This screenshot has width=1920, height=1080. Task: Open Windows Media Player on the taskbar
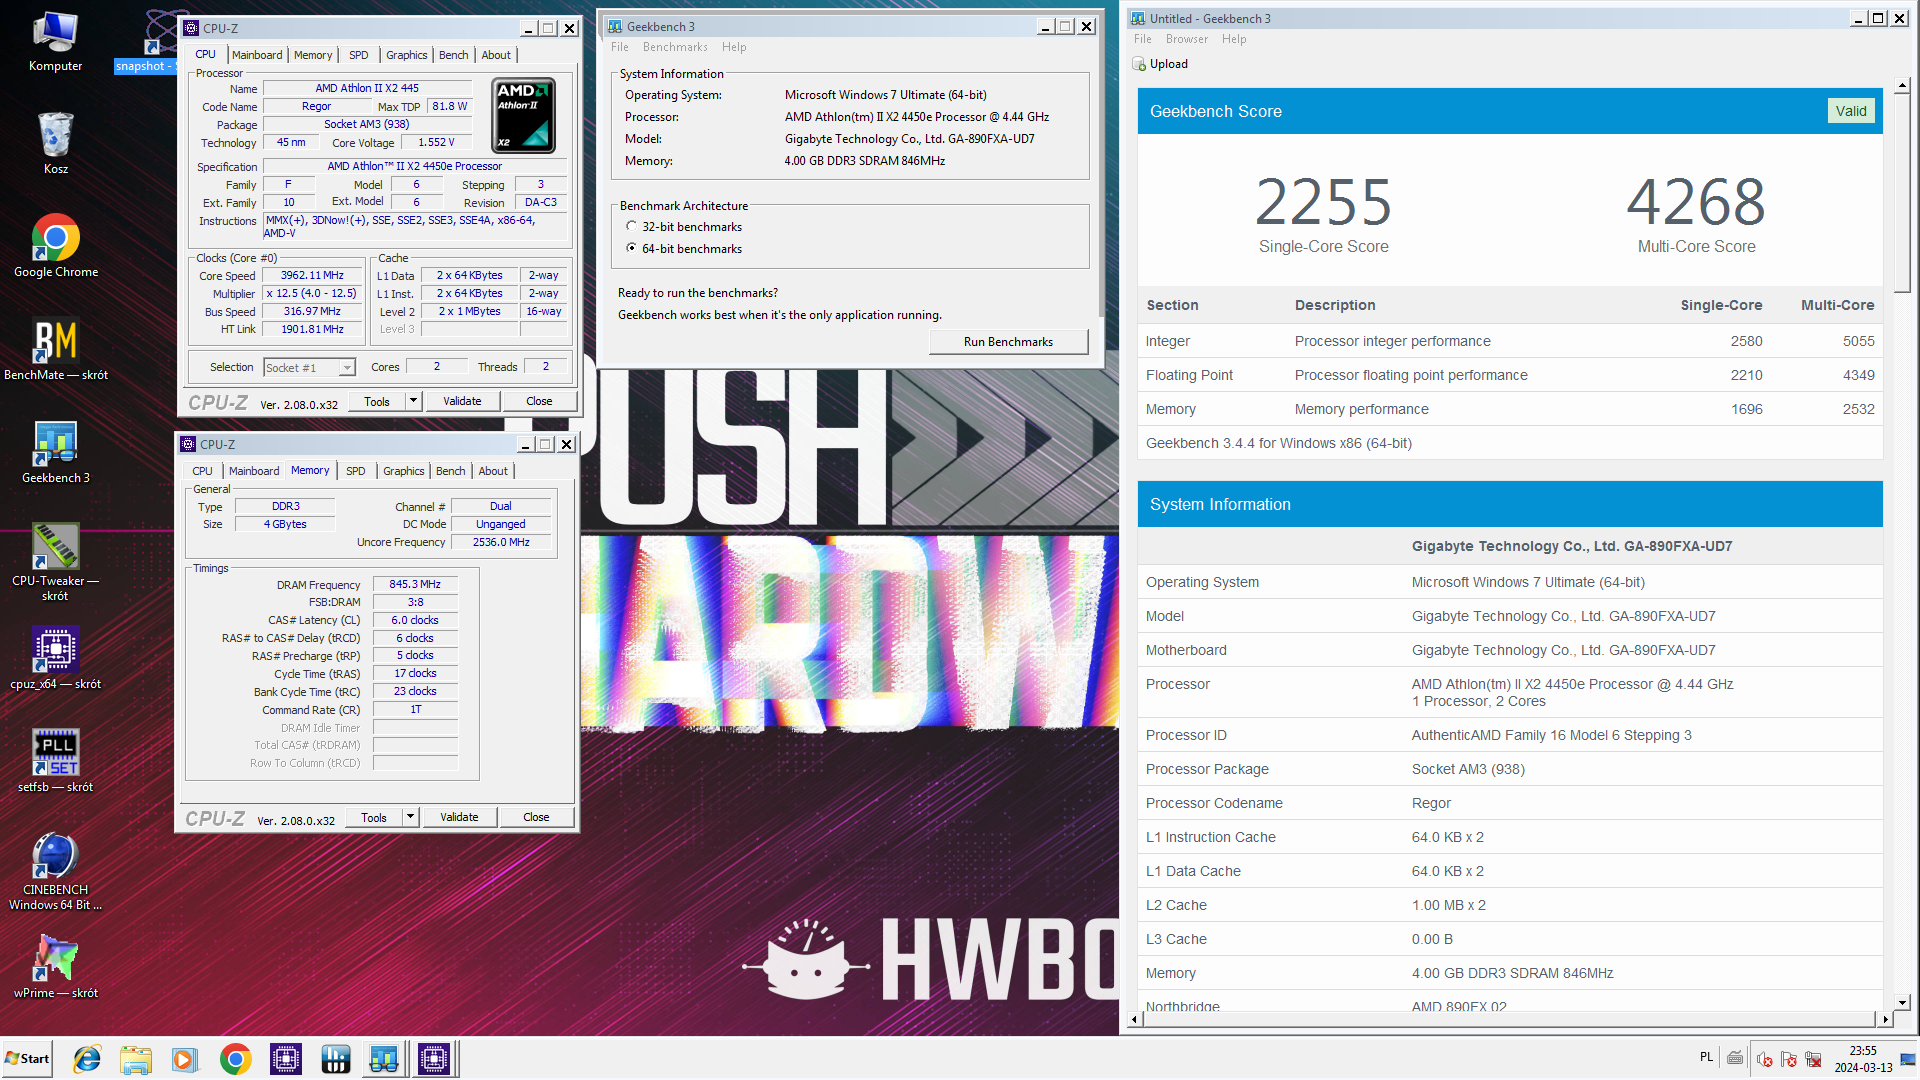pyautogui.click(x=185, y=1059)
